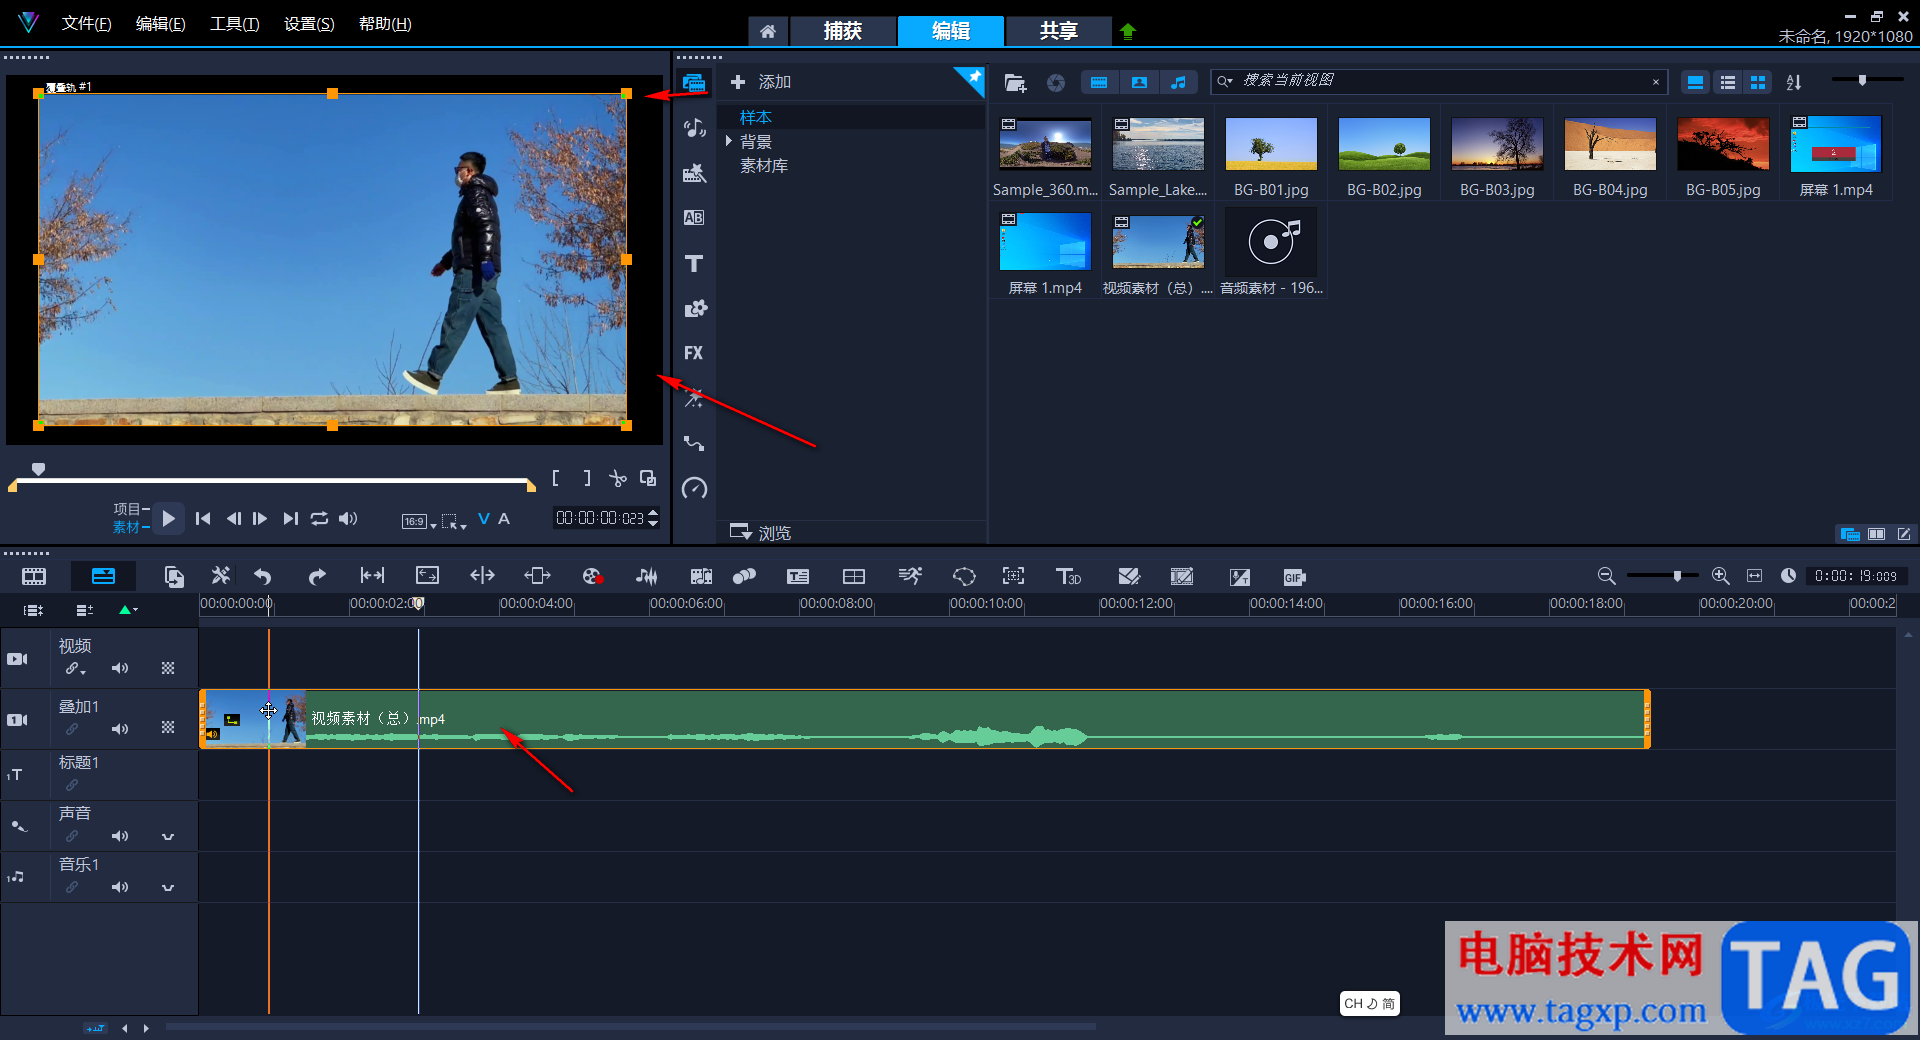Image resolution: width=1920 pixels, height=1040 pixels.
Task: Switch to the 捕获 capture tab
Action: 843,31
